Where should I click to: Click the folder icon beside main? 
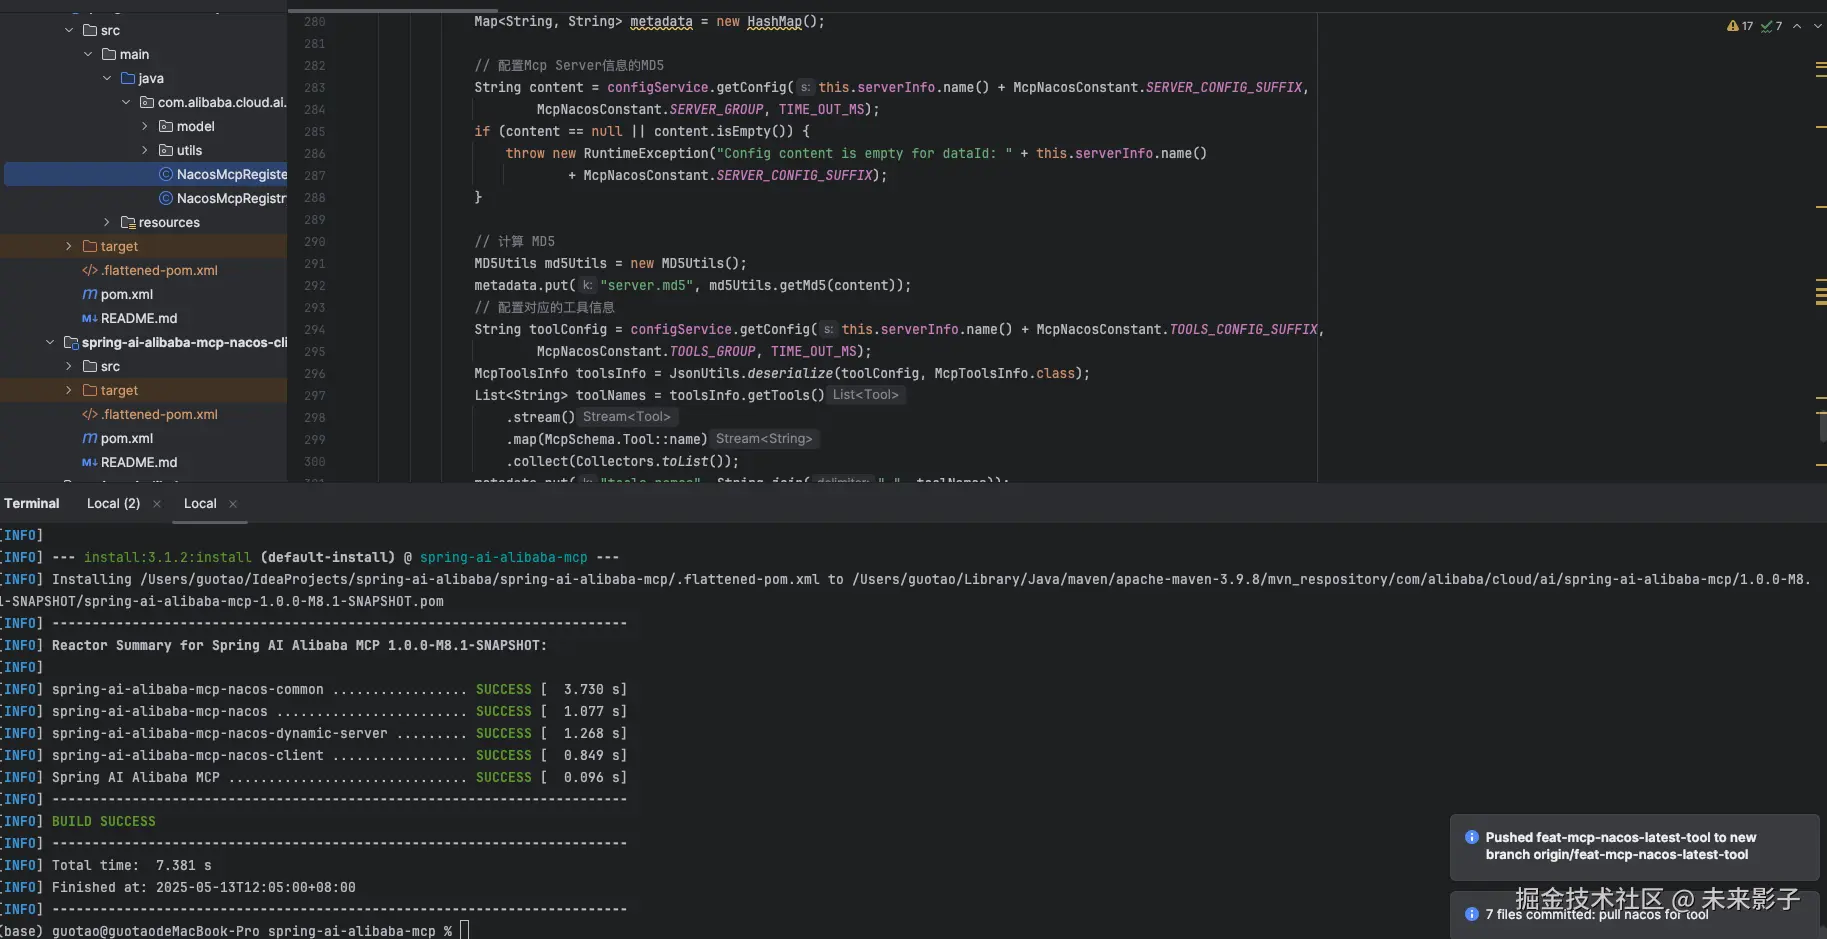(109, 54)
